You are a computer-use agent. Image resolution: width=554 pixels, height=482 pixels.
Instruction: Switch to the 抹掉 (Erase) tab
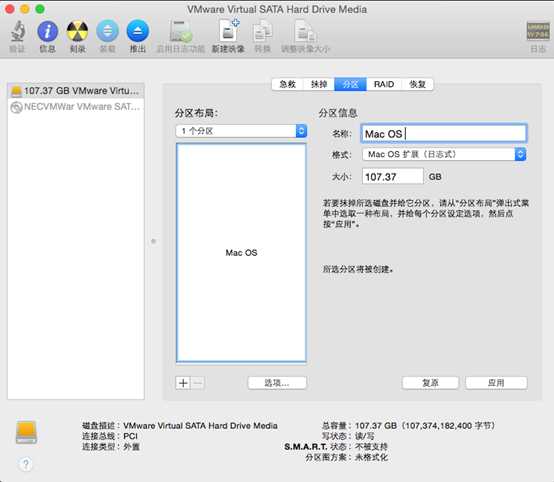pyautogui.click(x=319, y=84)
